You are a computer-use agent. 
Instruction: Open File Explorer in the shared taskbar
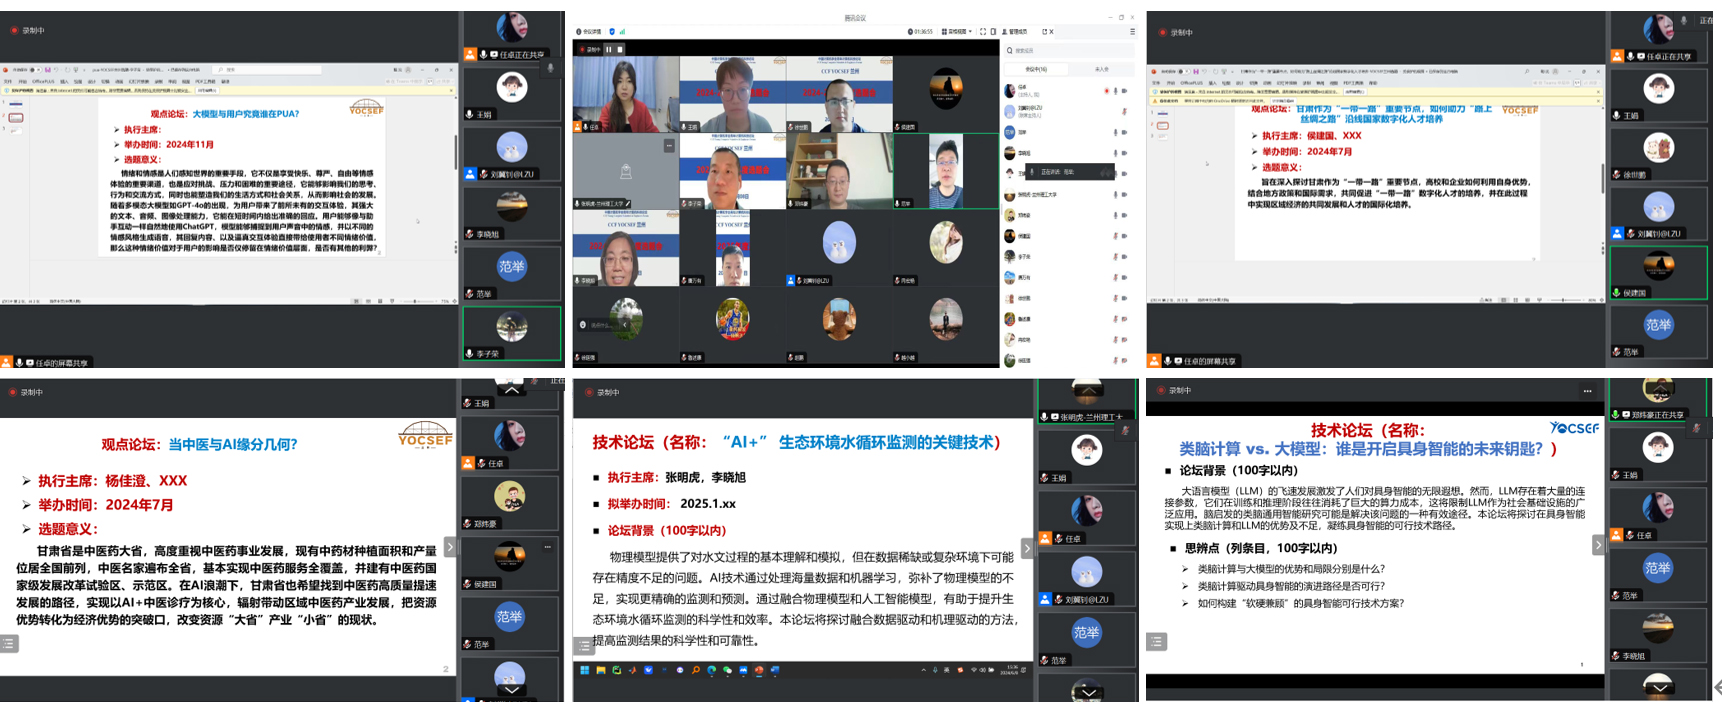[600, 670]
